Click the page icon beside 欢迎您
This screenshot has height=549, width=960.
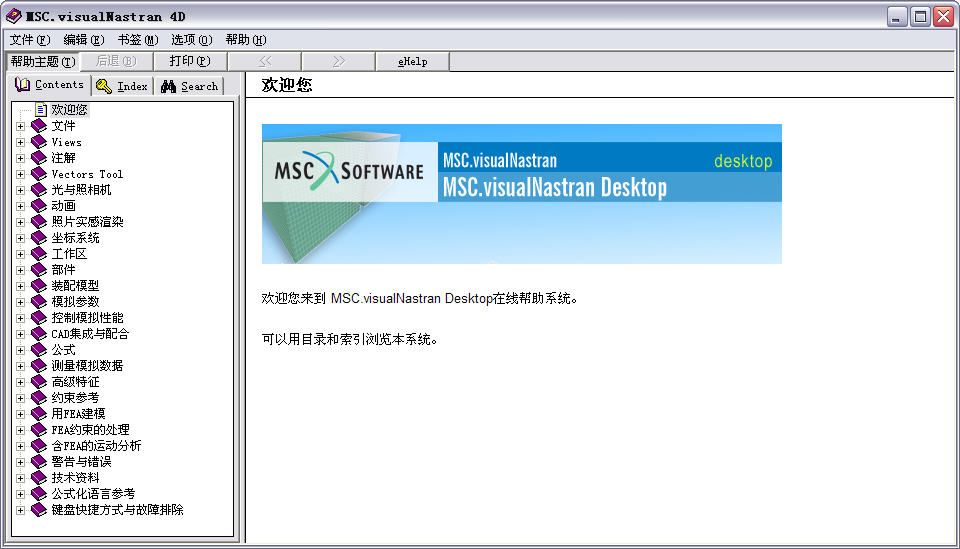click(x=40, y=110)
